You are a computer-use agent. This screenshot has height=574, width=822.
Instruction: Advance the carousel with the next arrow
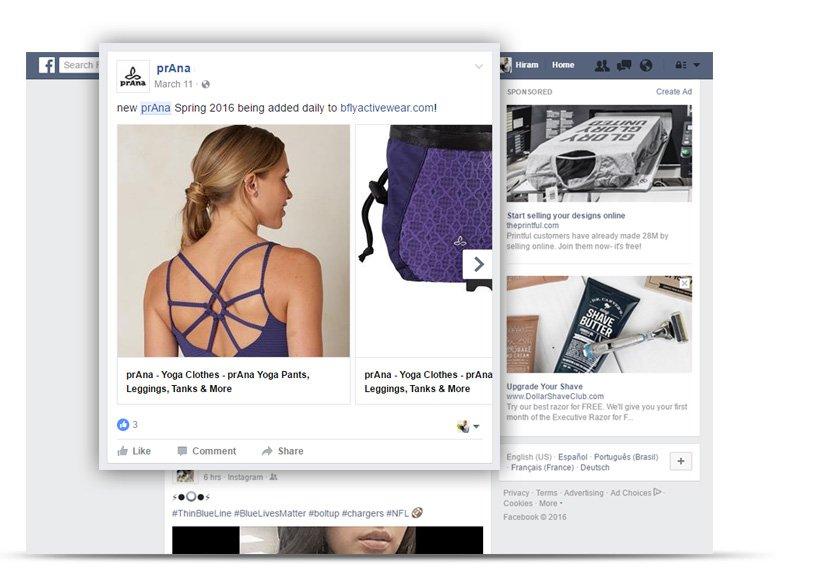point(478,265)
